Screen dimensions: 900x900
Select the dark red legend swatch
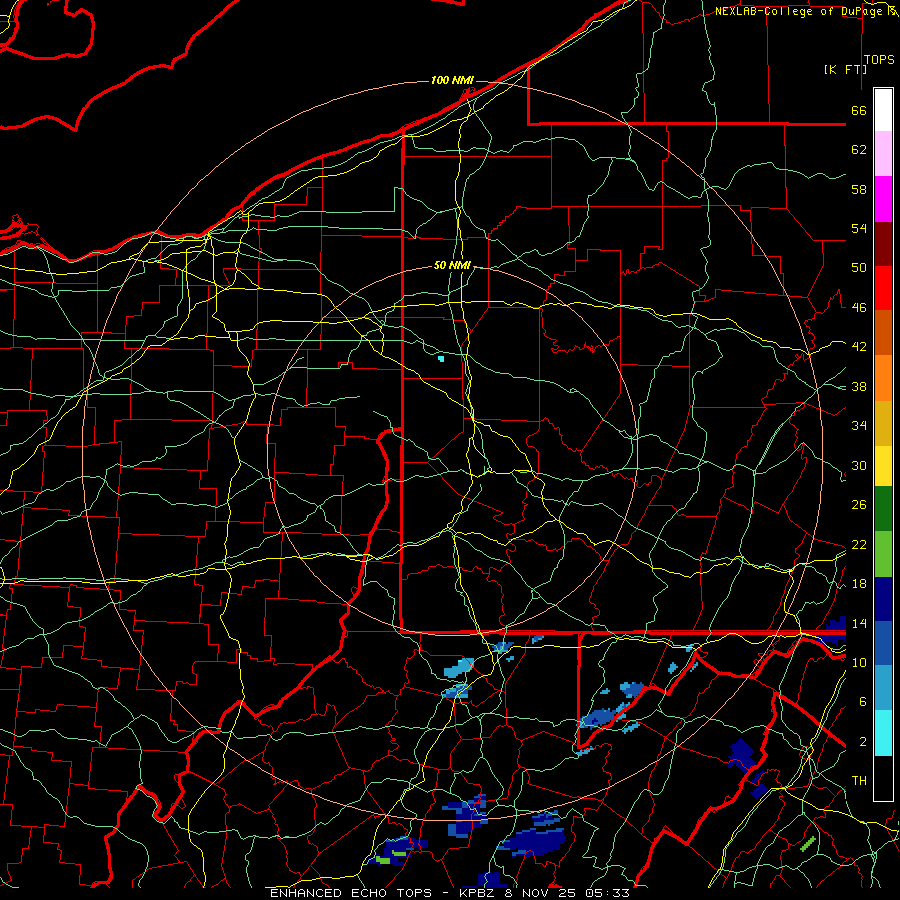point(883,244)
